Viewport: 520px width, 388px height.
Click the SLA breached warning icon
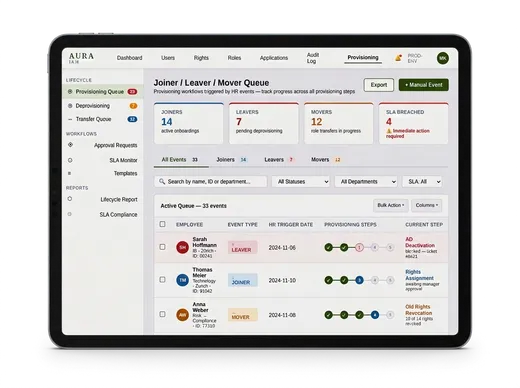pos(389,131)
